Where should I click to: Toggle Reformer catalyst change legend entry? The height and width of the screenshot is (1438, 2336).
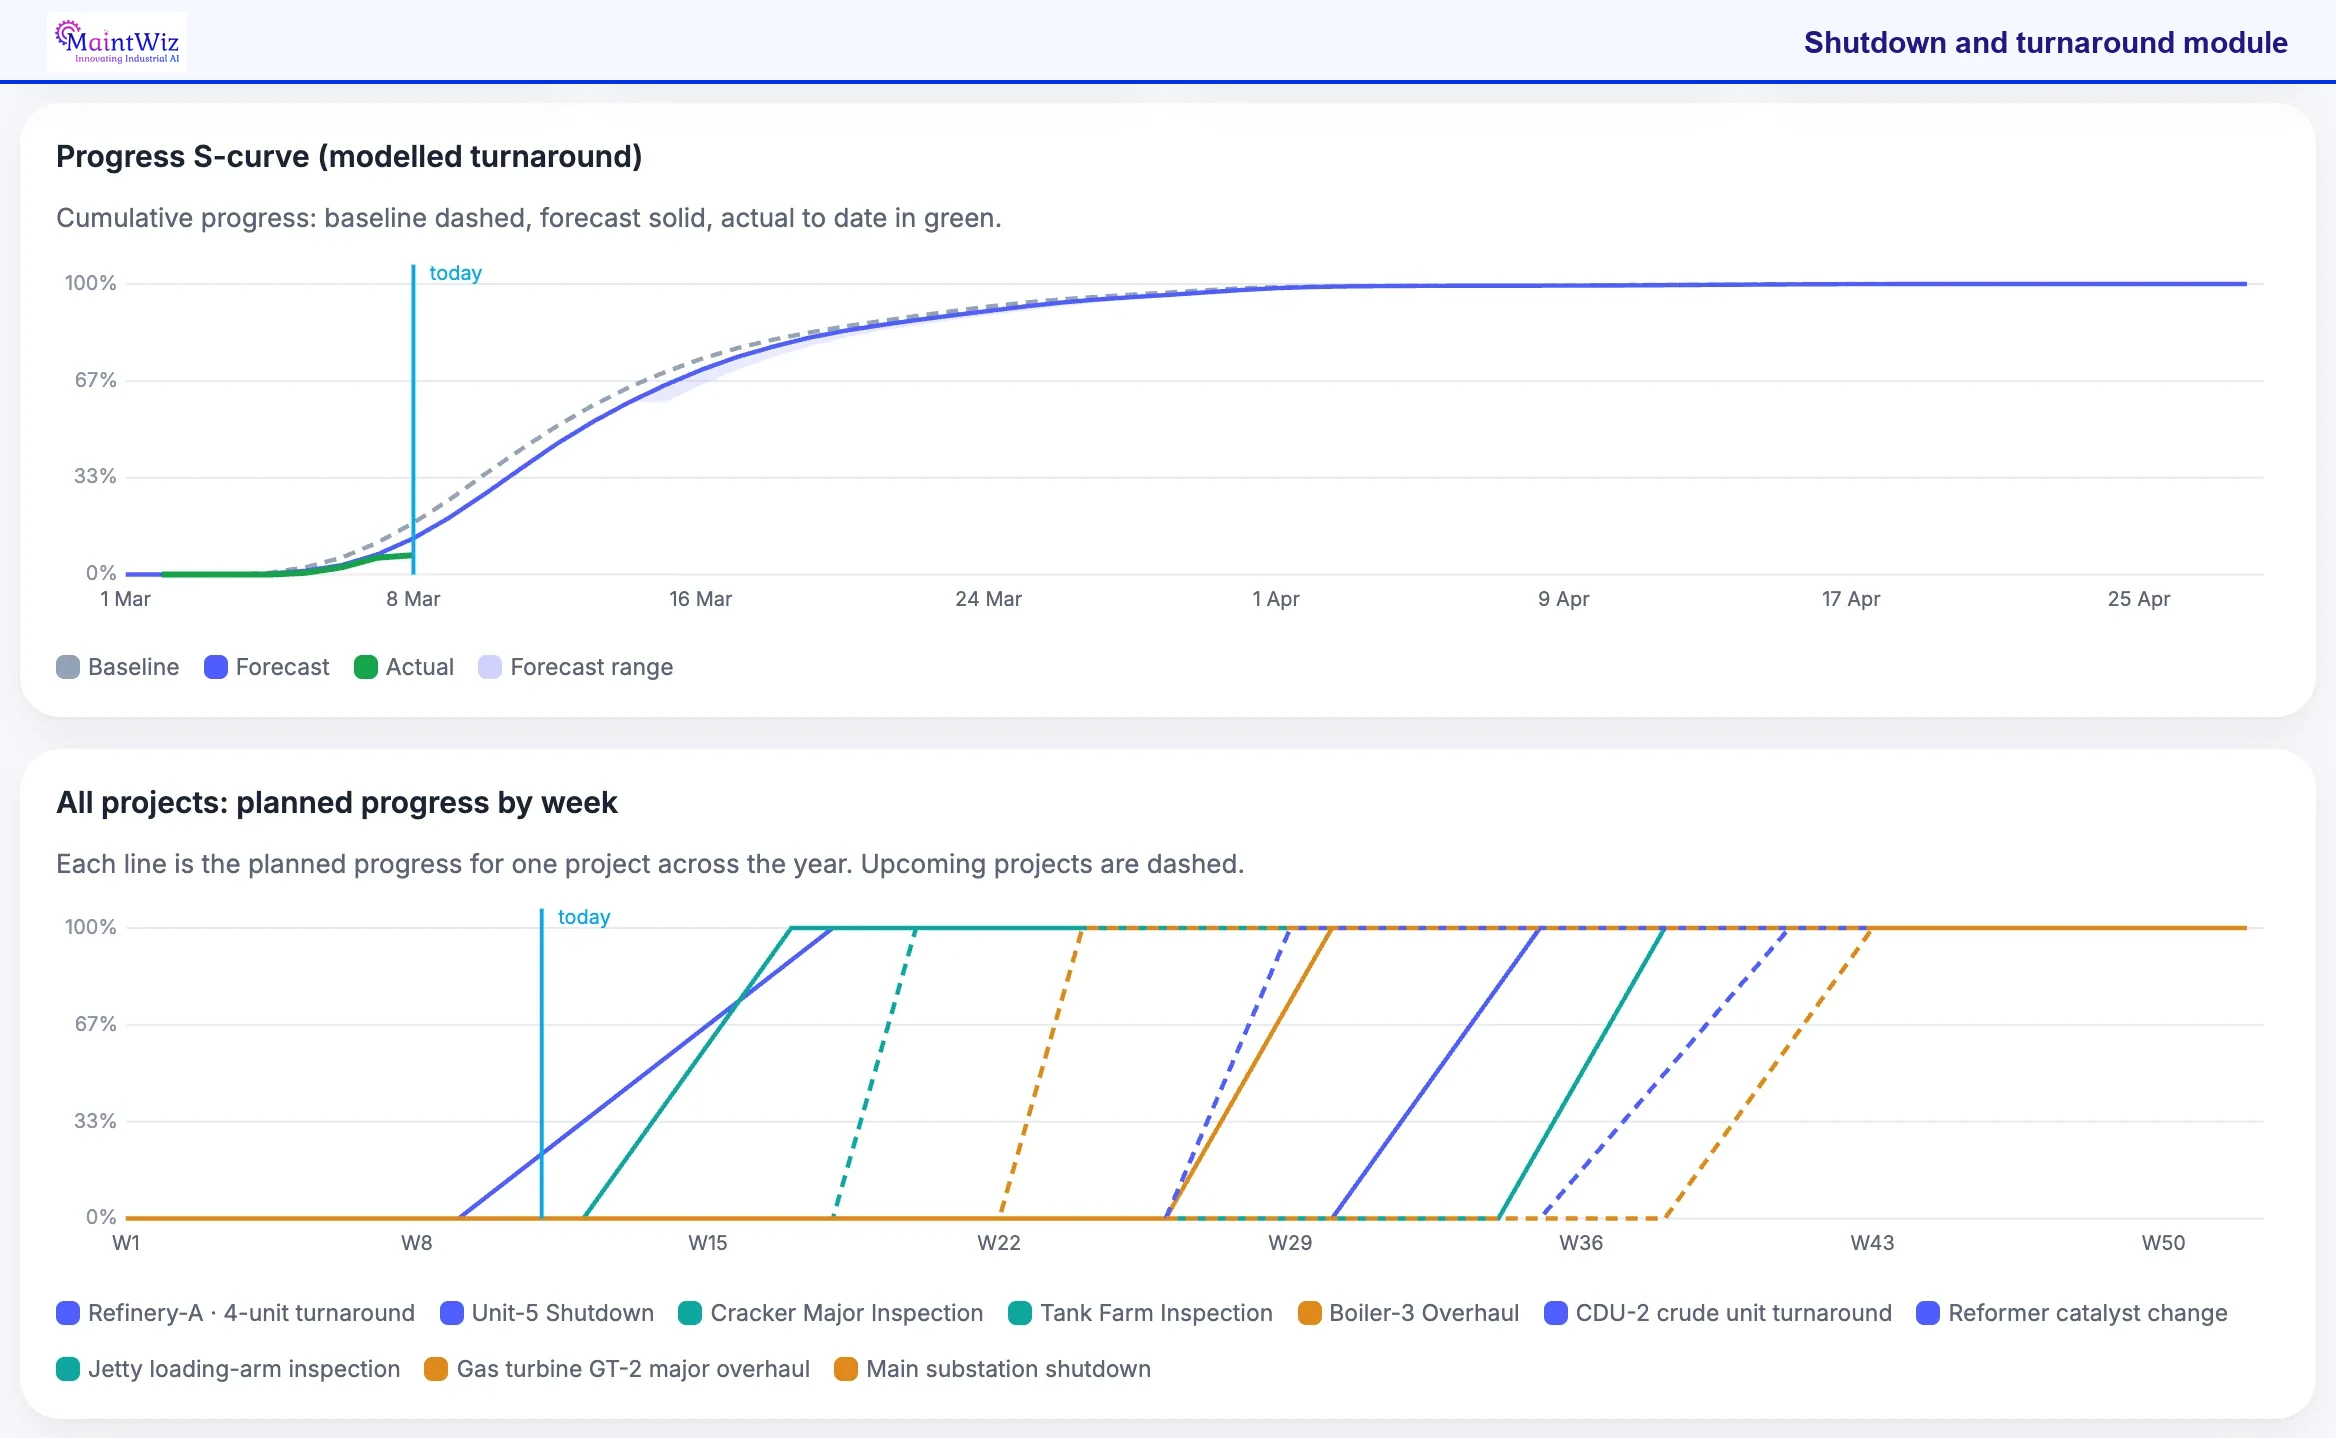2072,1313
